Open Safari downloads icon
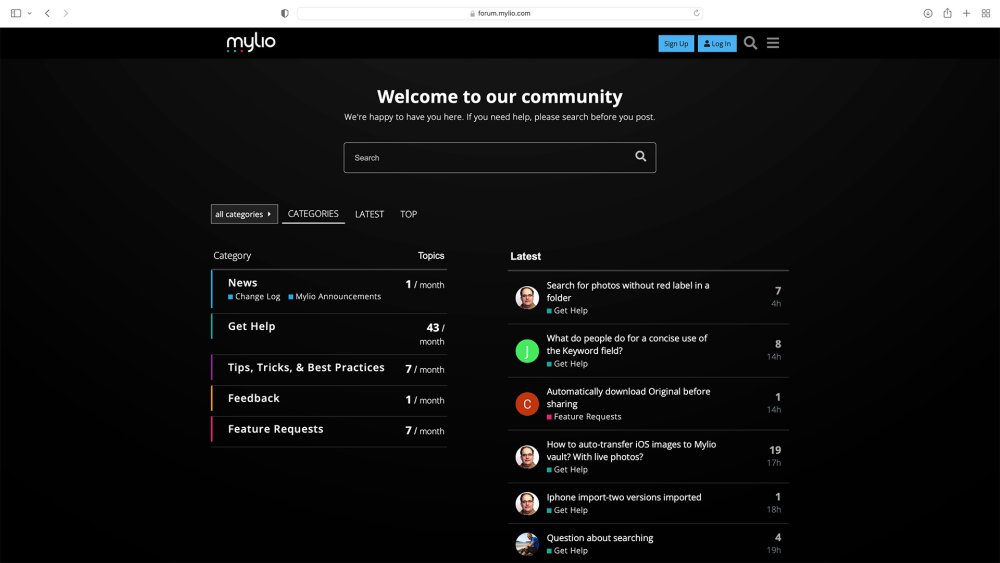1000x563 pixels. (928, 13)
